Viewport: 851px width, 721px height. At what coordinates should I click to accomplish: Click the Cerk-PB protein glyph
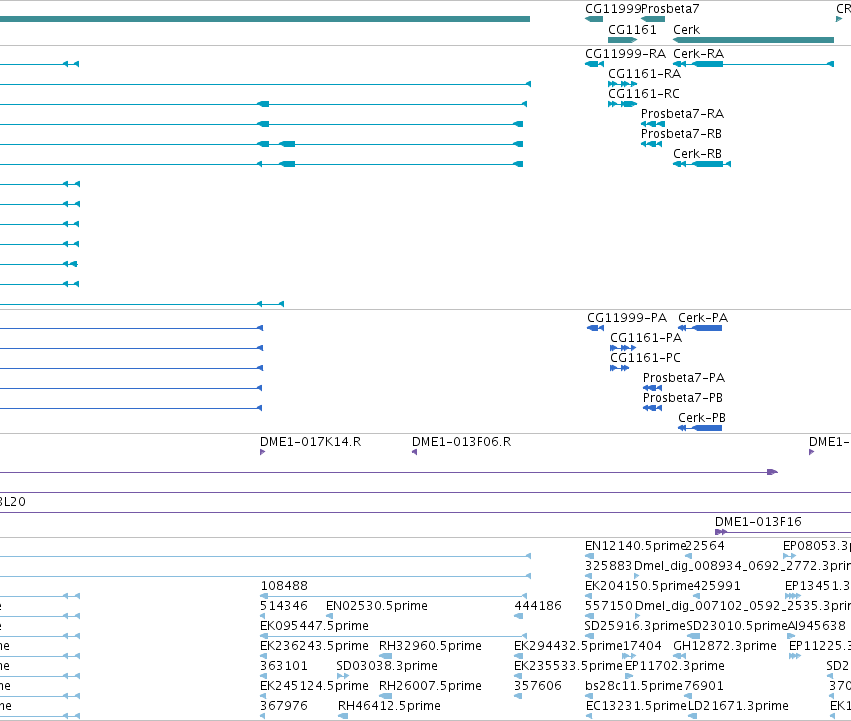pyautogui.click(x=700, y=428)
